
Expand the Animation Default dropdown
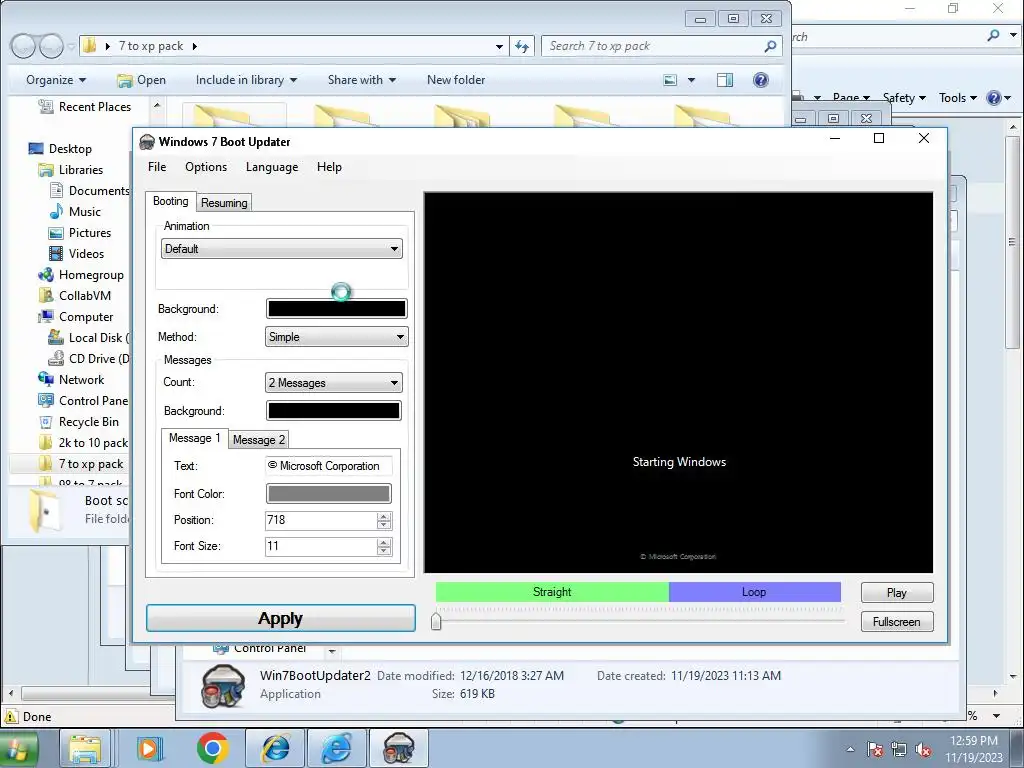click(281, 249)
